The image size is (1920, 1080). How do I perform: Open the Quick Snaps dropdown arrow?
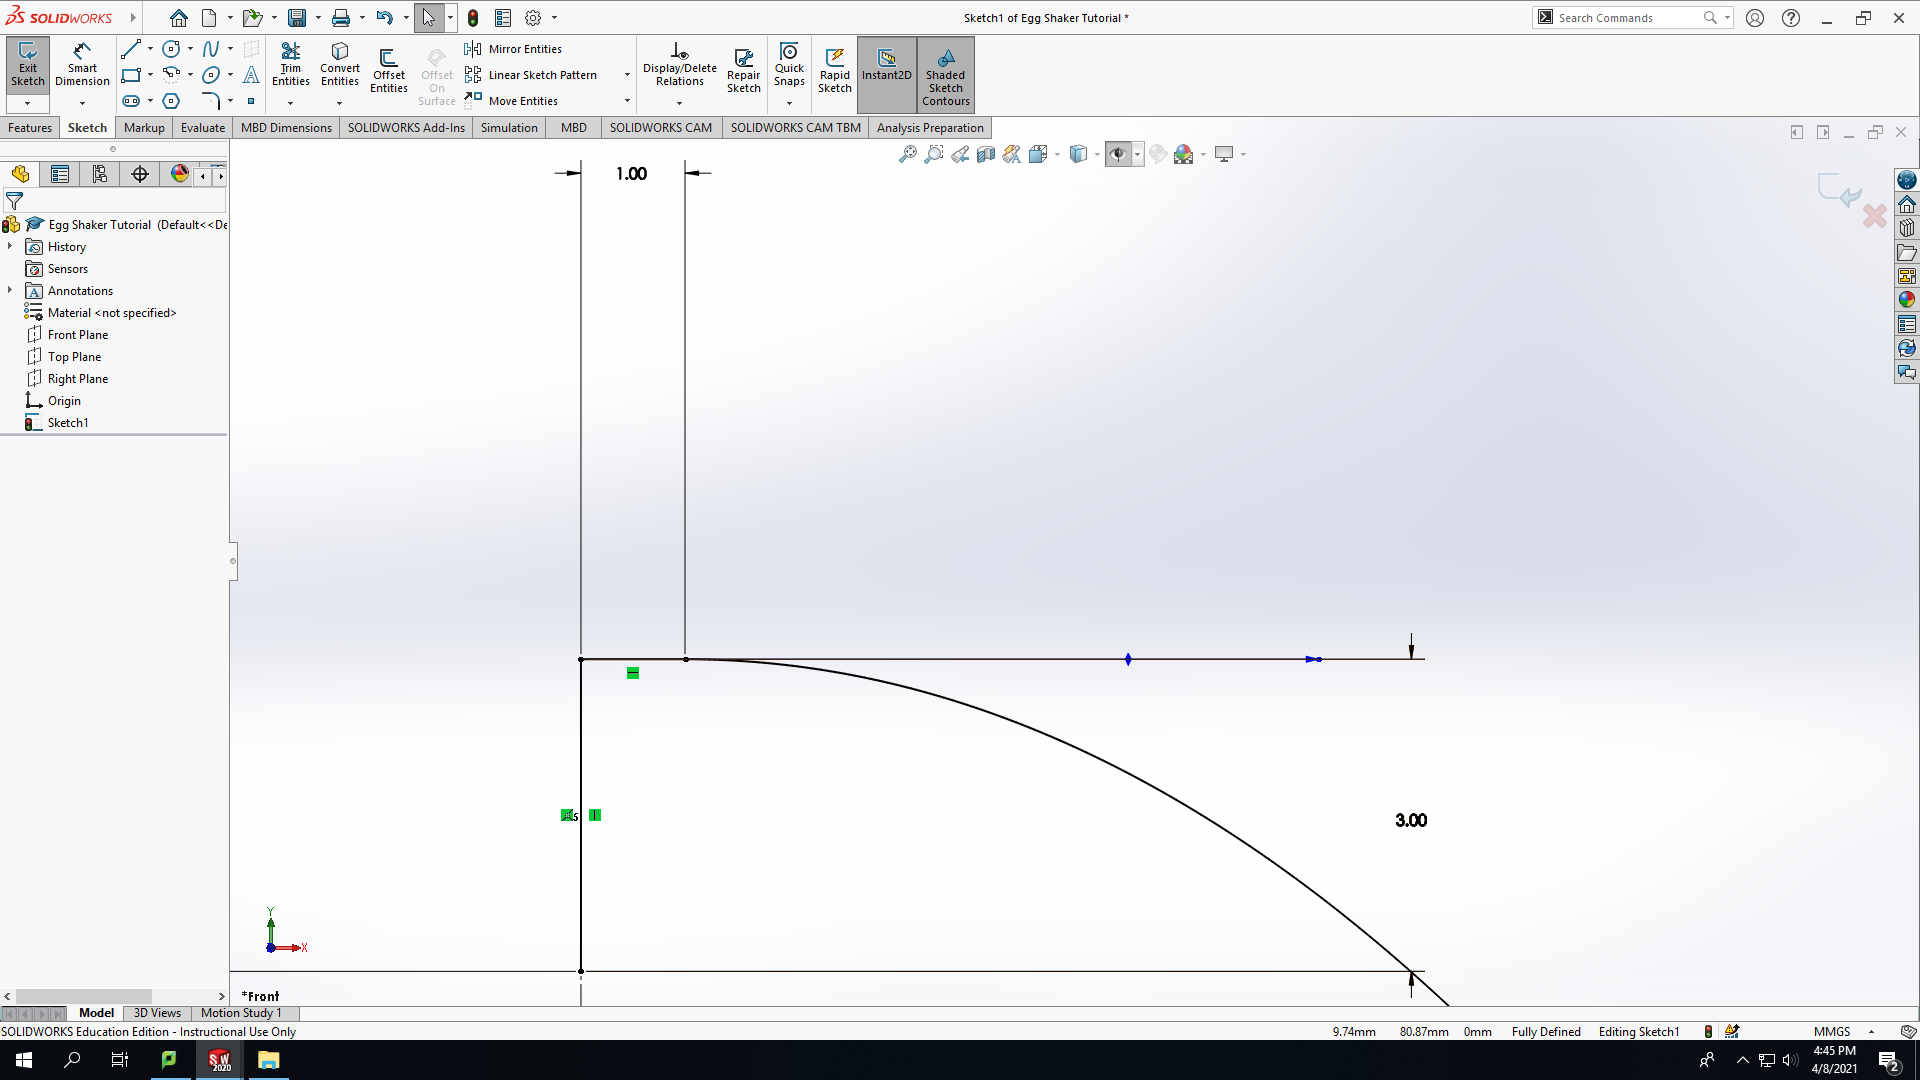tap(789, 103)
